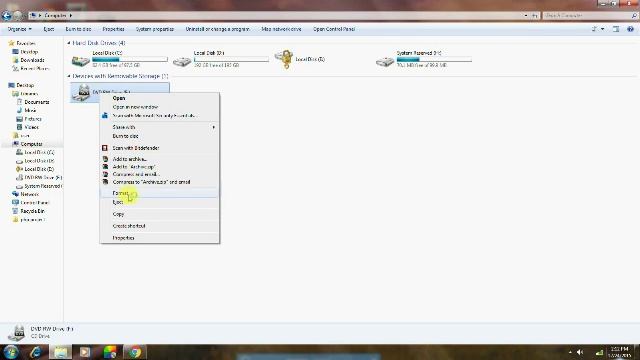Select DVD RW Drive in sidebar tree

[x=43, y=178]
